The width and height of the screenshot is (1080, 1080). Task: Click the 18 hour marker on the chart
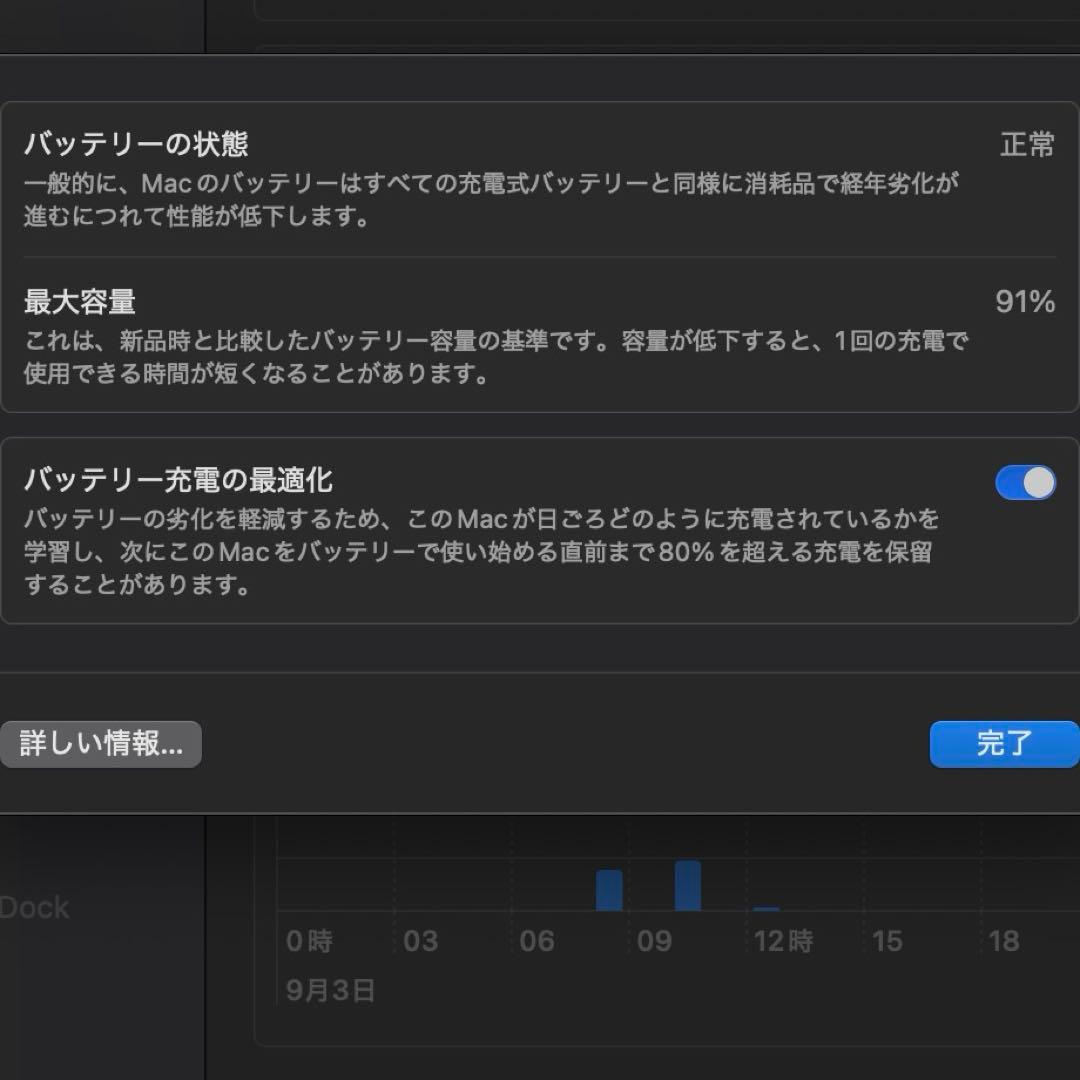(x=1003, y=940)
